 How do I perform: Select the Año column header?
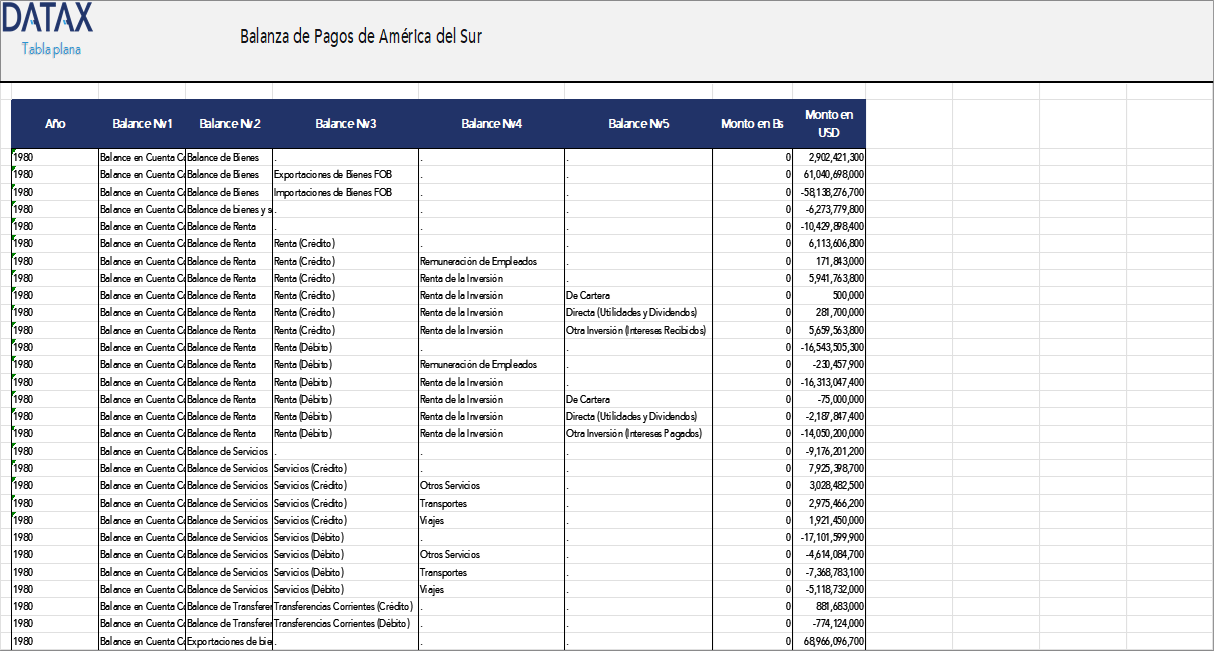[55, 123]
